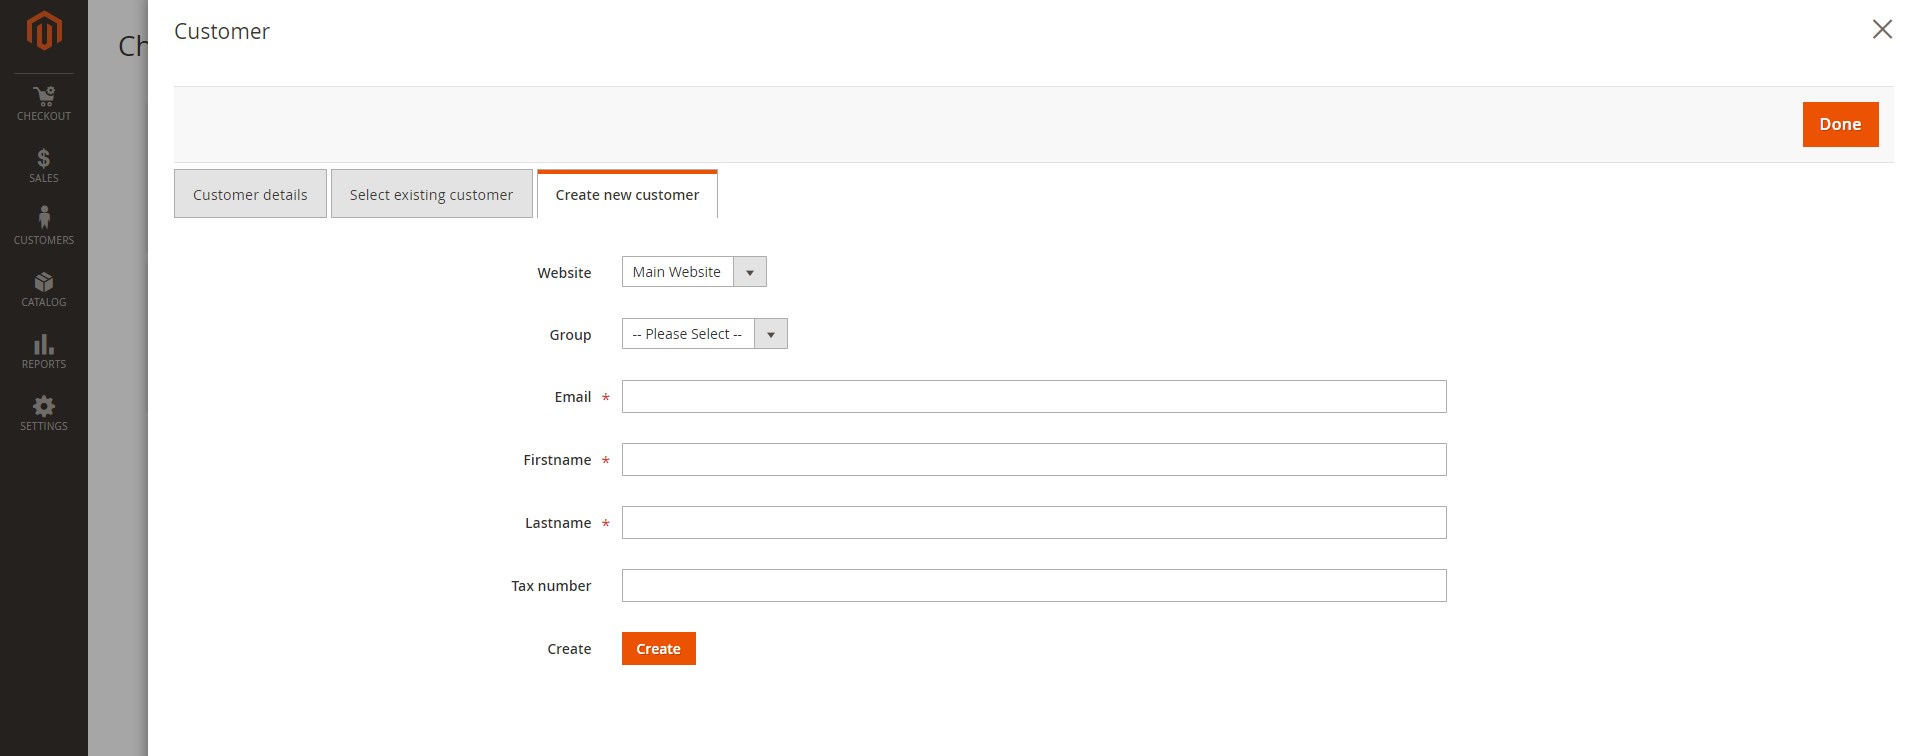
Task: Click the Tax number field label
Action: click(x=551, y=586)
